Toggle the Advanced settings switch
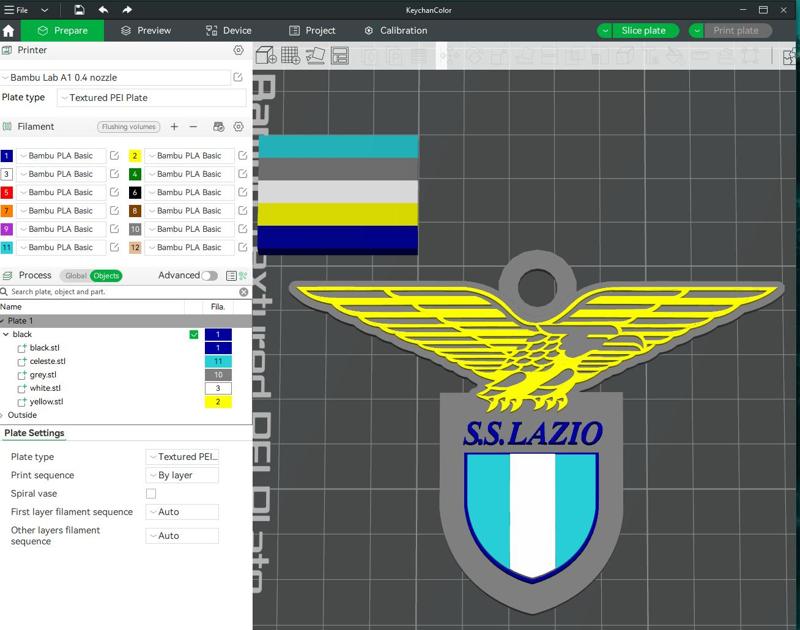The height and width of the screenshot is (630, 800). (209, 276)
